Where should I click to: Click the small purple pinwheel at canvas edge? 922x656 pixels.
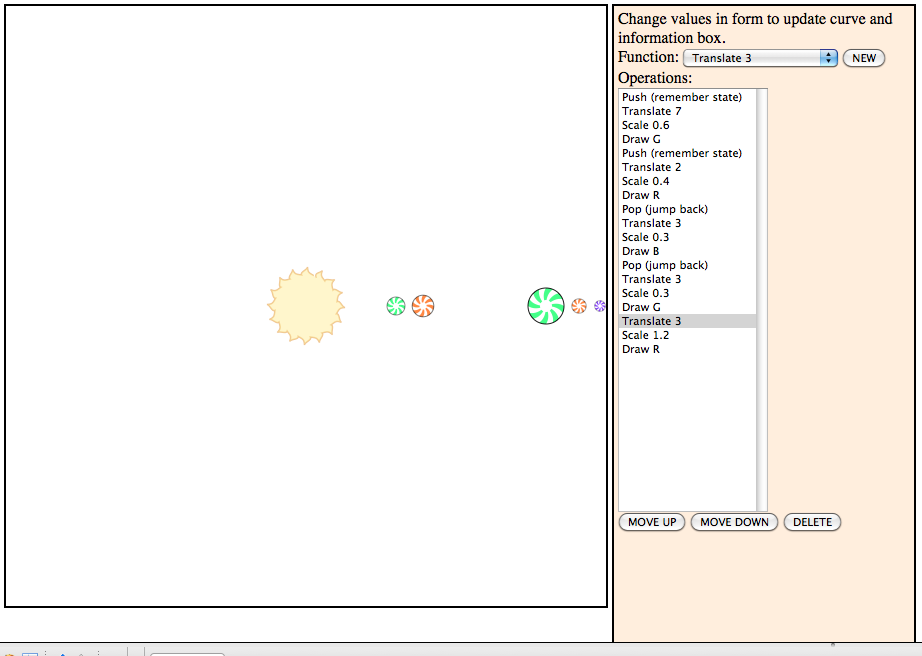[x=600, y=306]
